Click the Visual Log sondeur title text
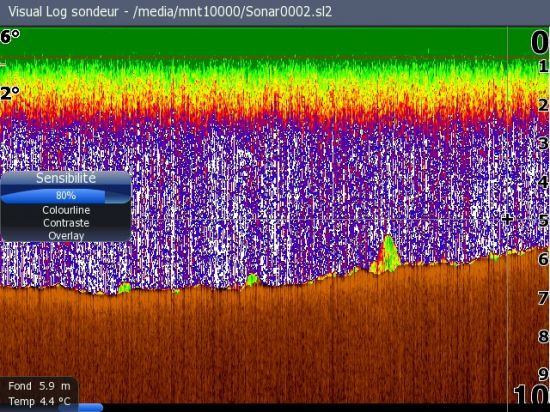Image resolution: width=550 pixels, height=412 pixels. coord(63,12)
